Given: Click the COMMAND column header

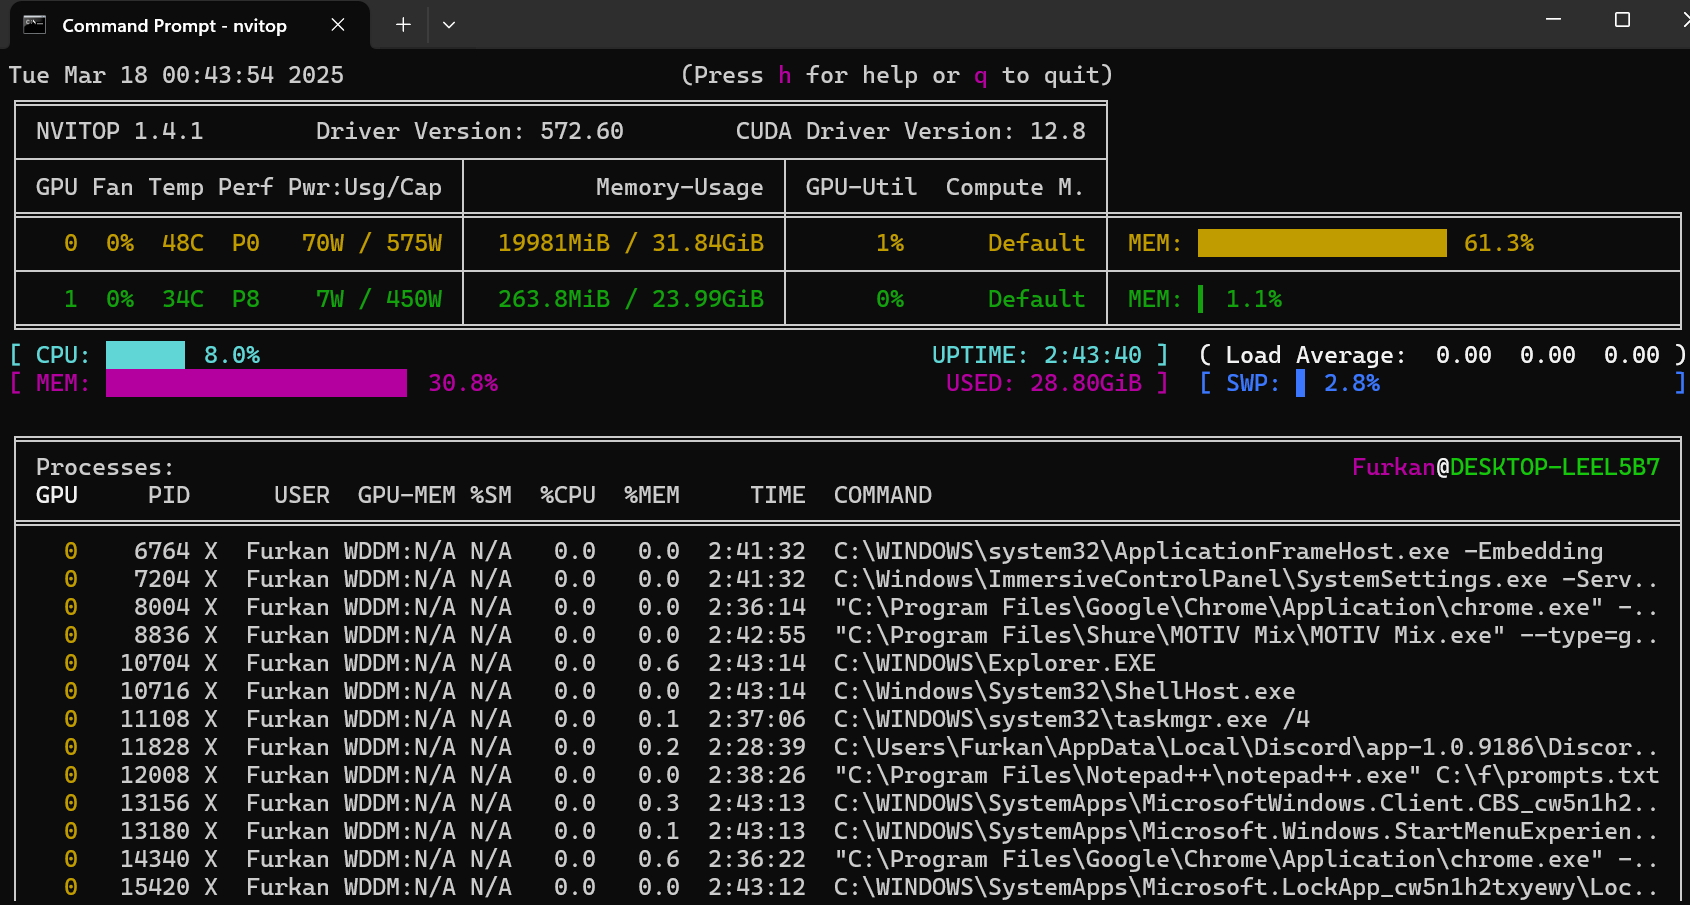Looking at the screenshot, I should click(x=882, y=495).
